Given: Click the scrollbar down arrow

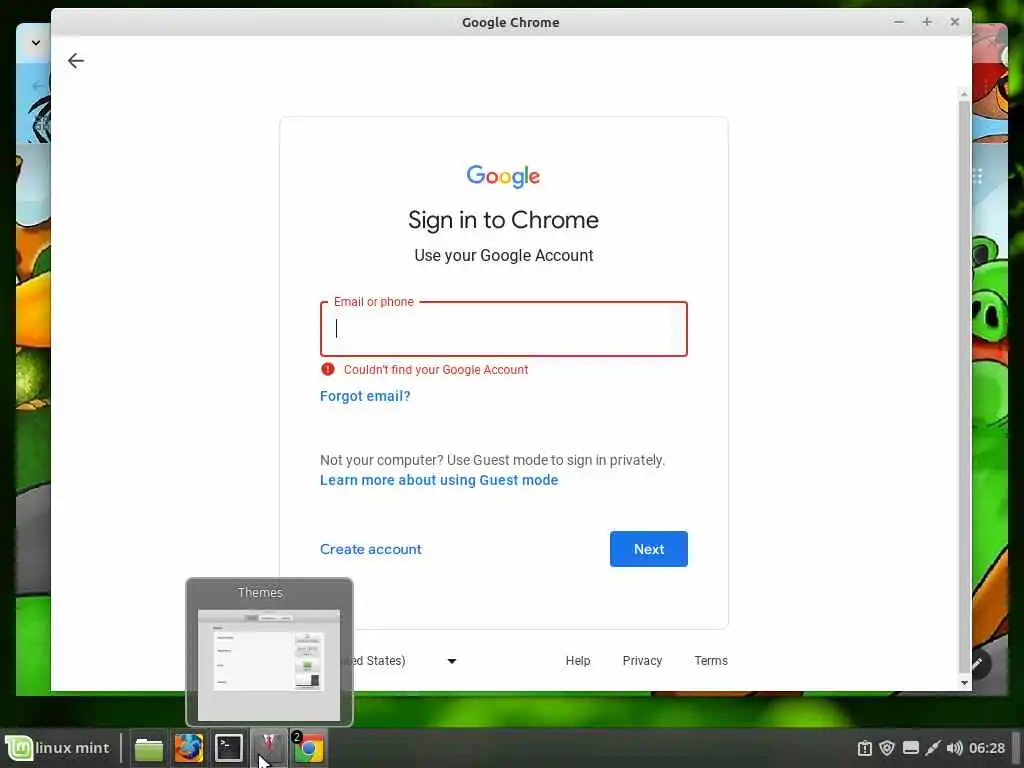Looking at the screenshot, I should click(964, 682).
